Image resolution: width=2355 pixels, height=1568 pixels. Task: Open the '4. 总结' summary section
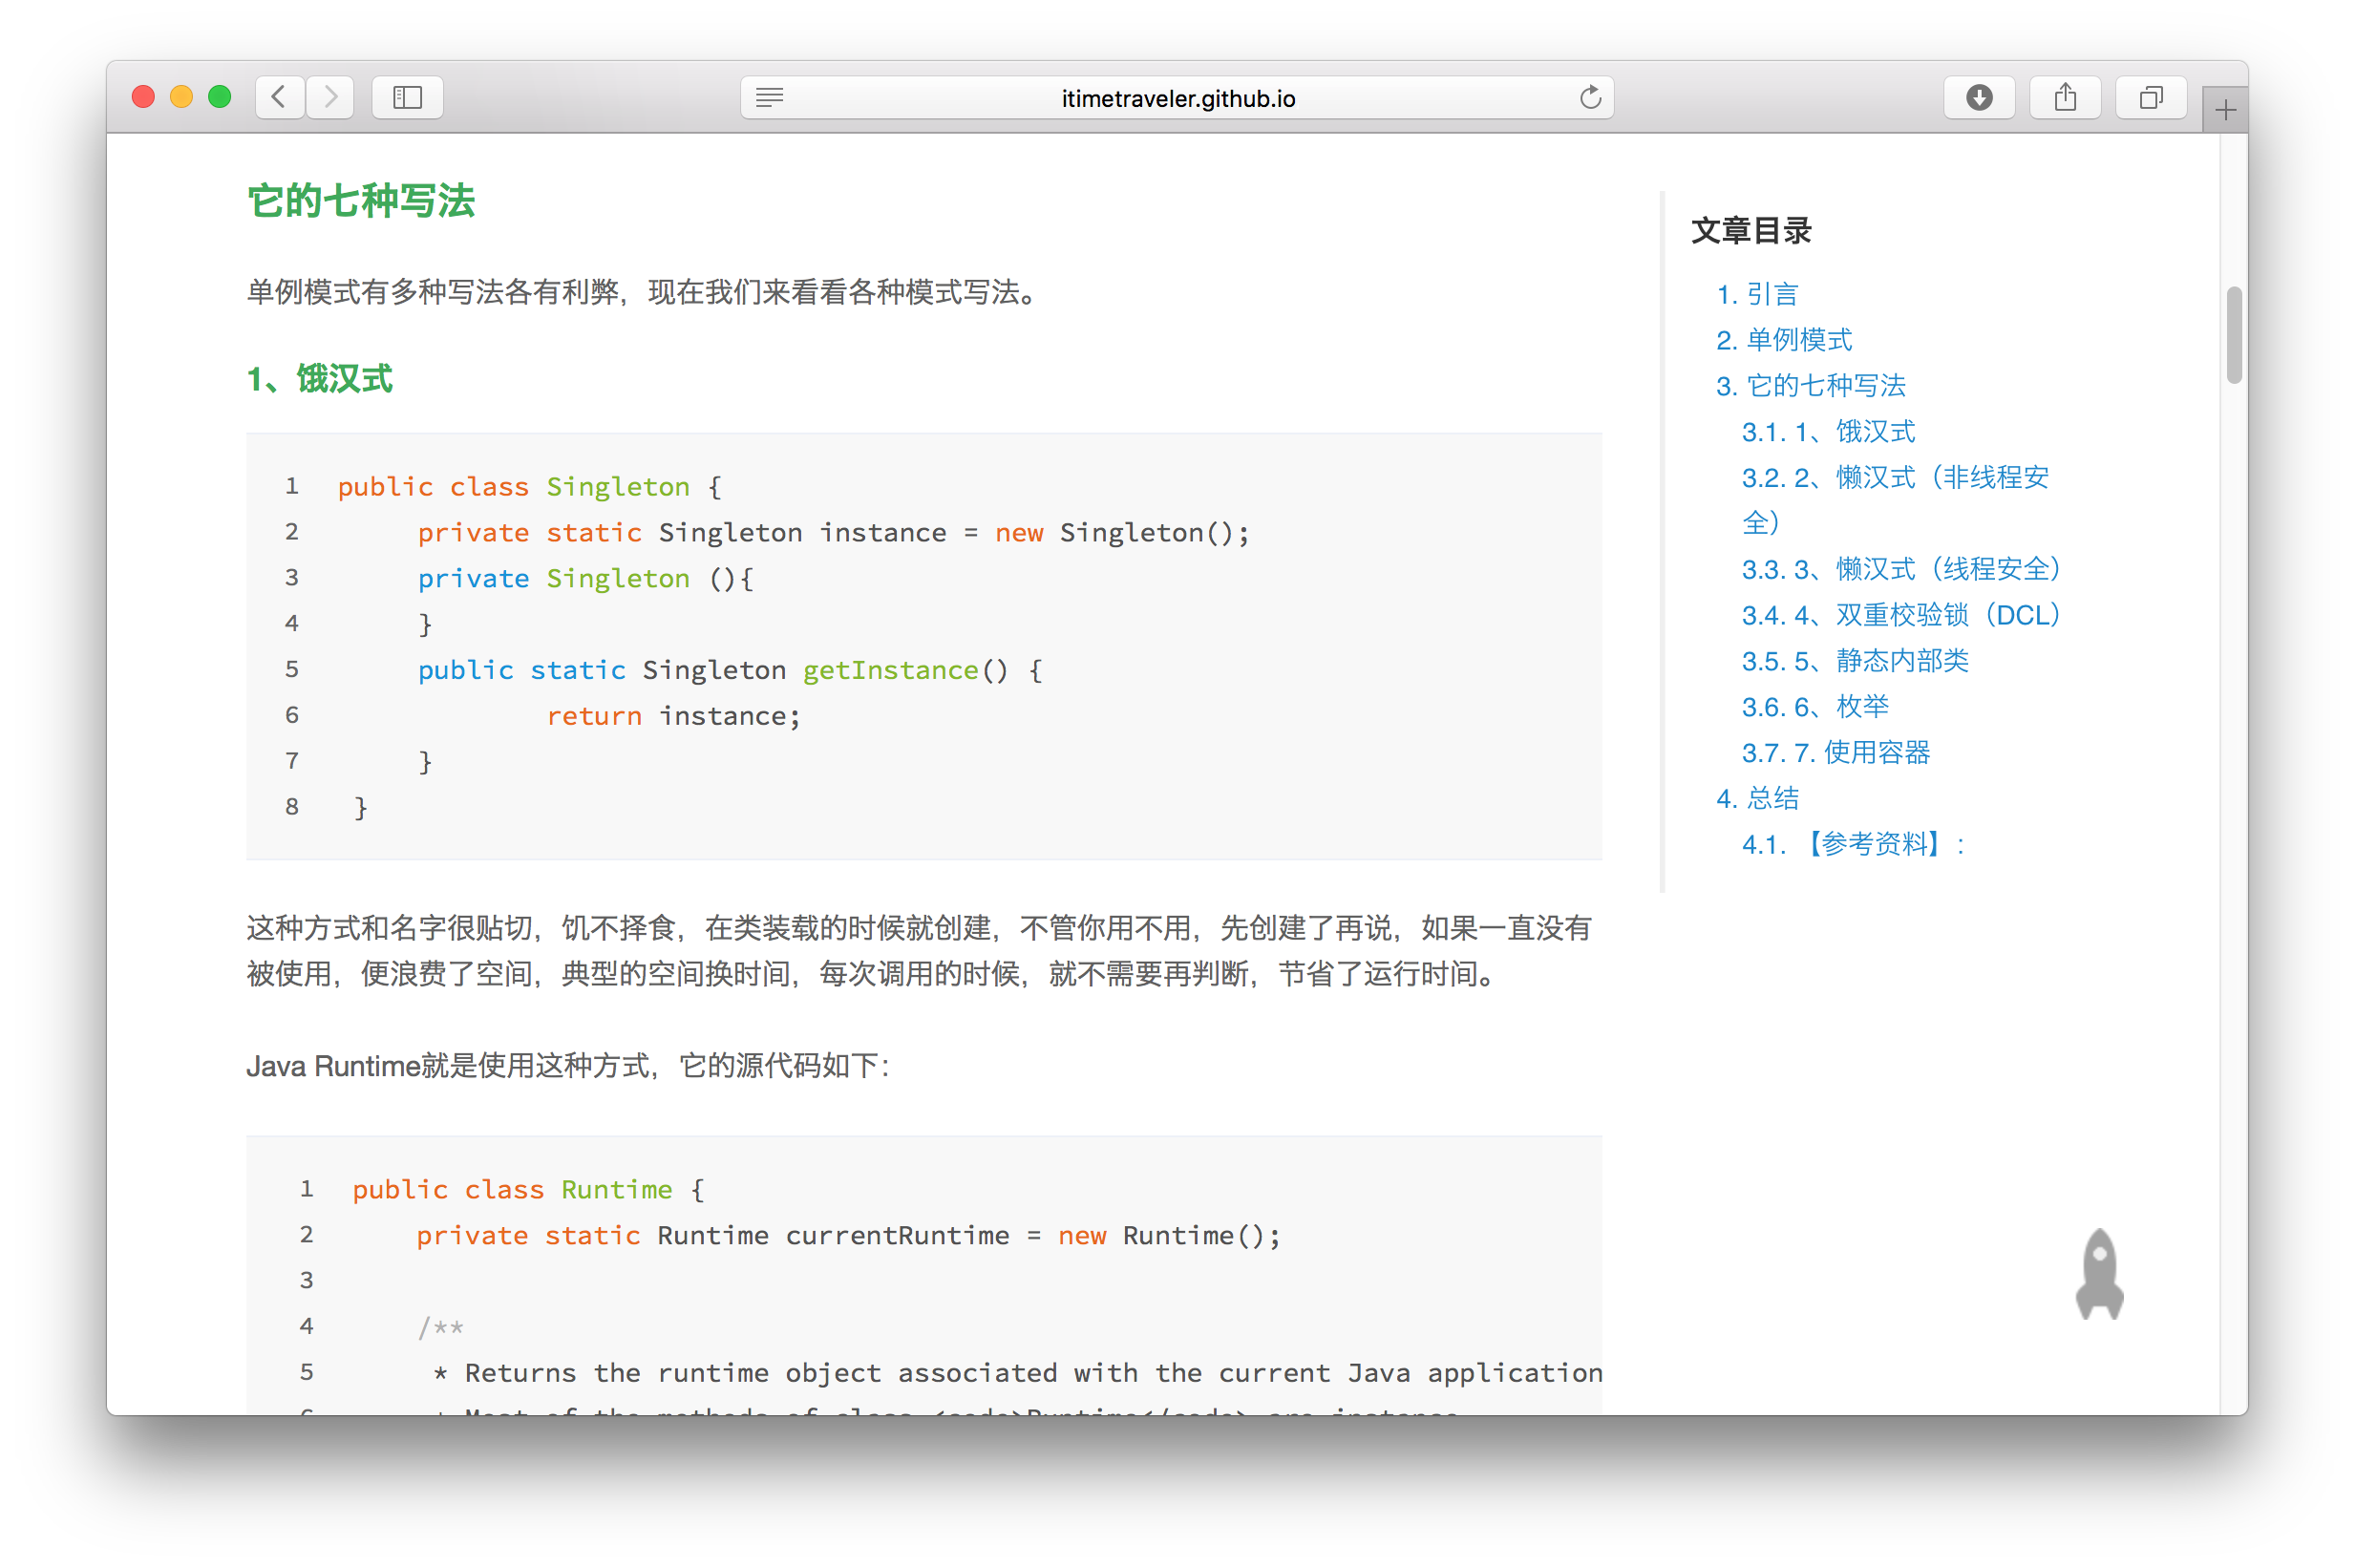pos(1757,798)
